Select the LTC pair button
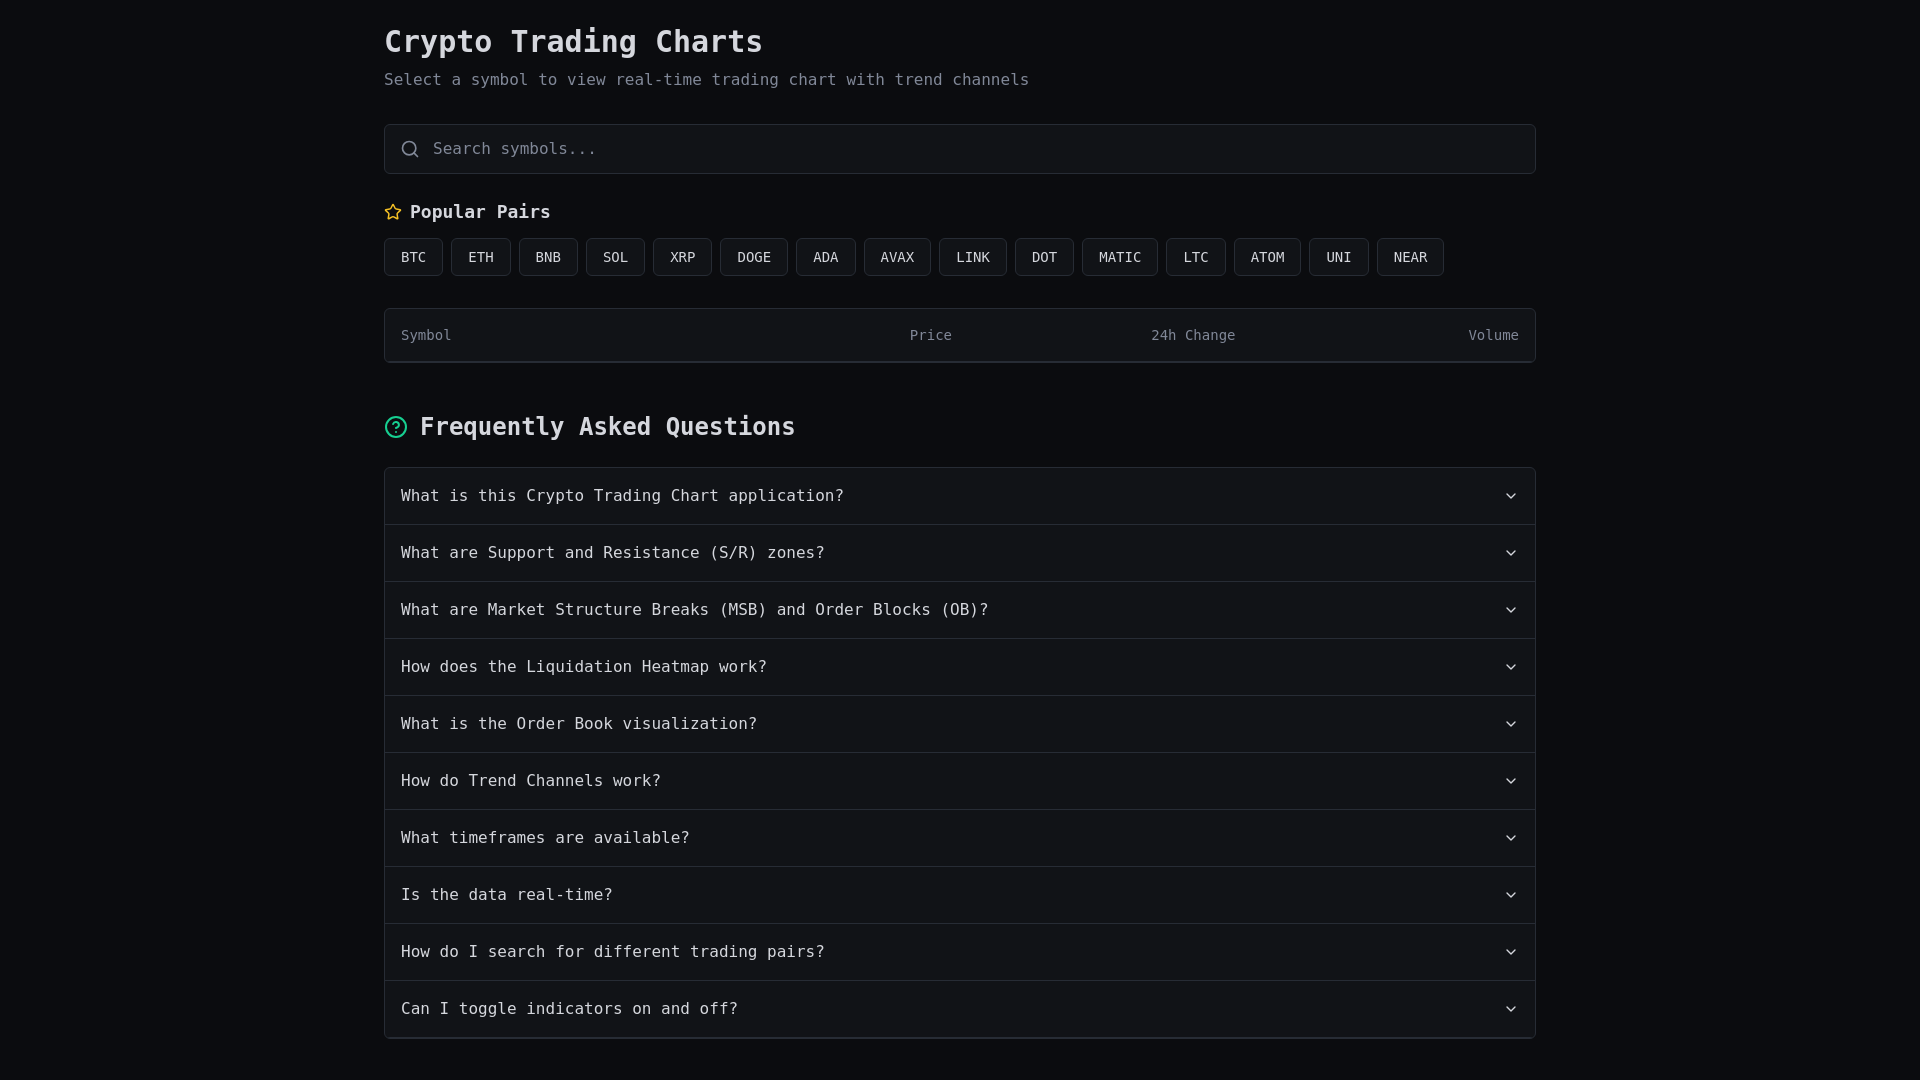 click(x=1196, y=257)
